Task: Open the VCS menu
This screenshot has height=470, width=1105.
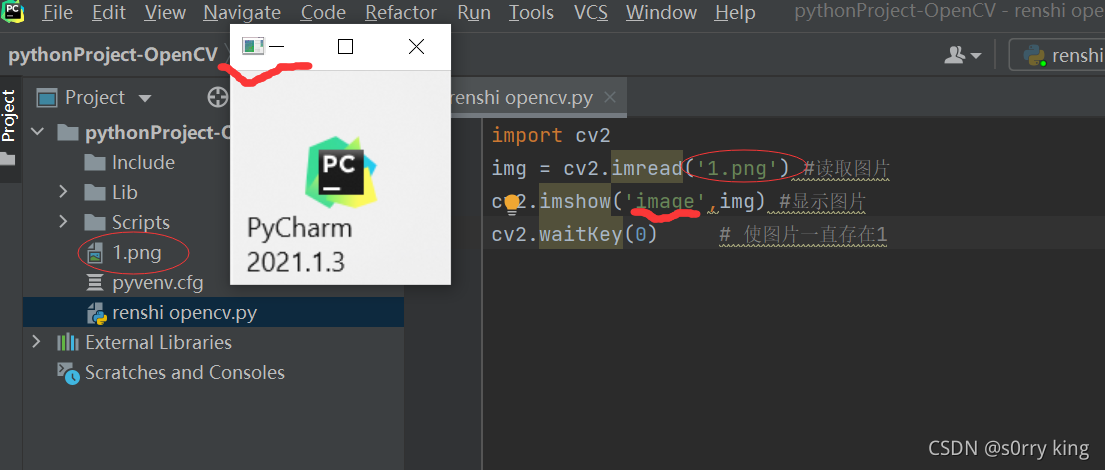Action: pos(591,13)
